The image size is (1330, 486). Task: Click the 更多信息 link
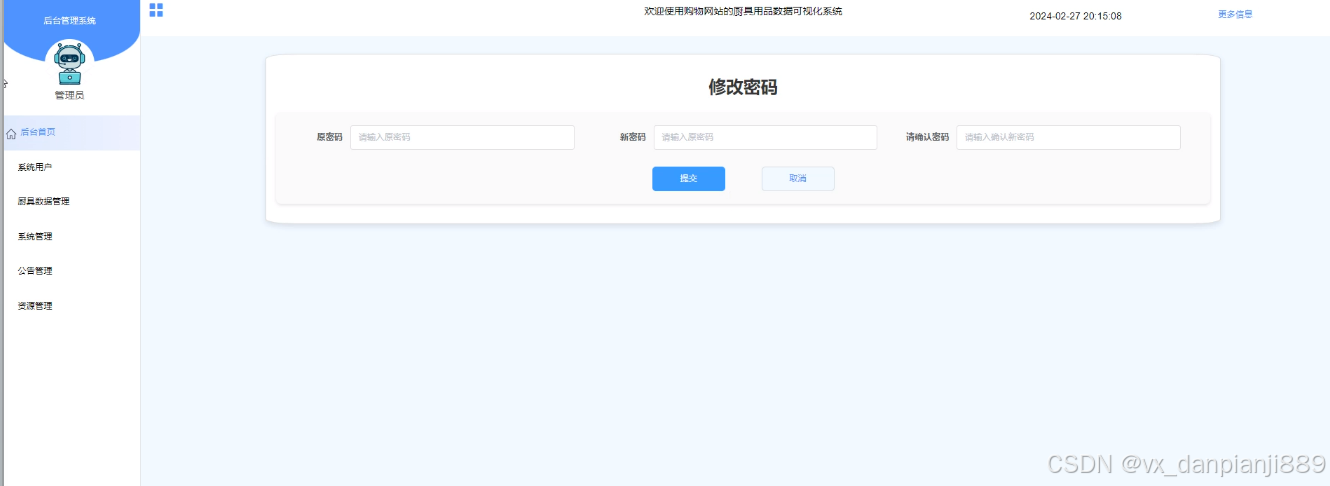pyautogui.click(x=1235, y=14)
